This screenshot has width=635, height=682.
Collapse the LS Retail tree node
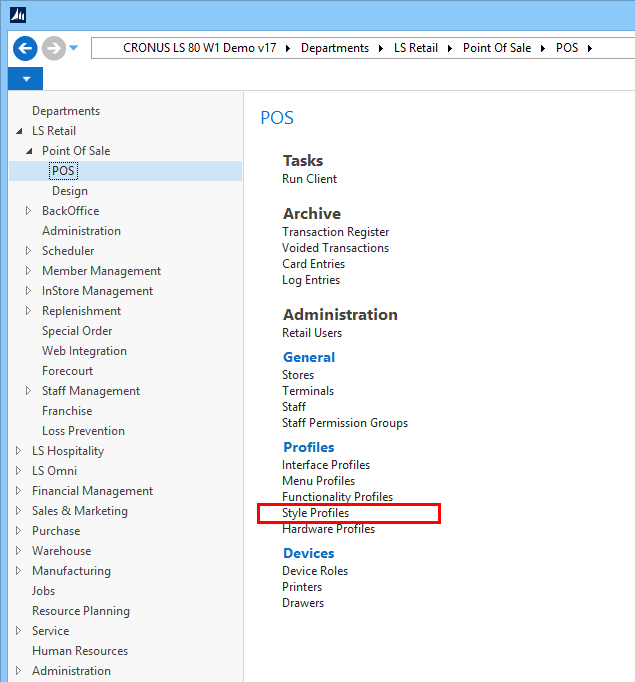(18, 131)
